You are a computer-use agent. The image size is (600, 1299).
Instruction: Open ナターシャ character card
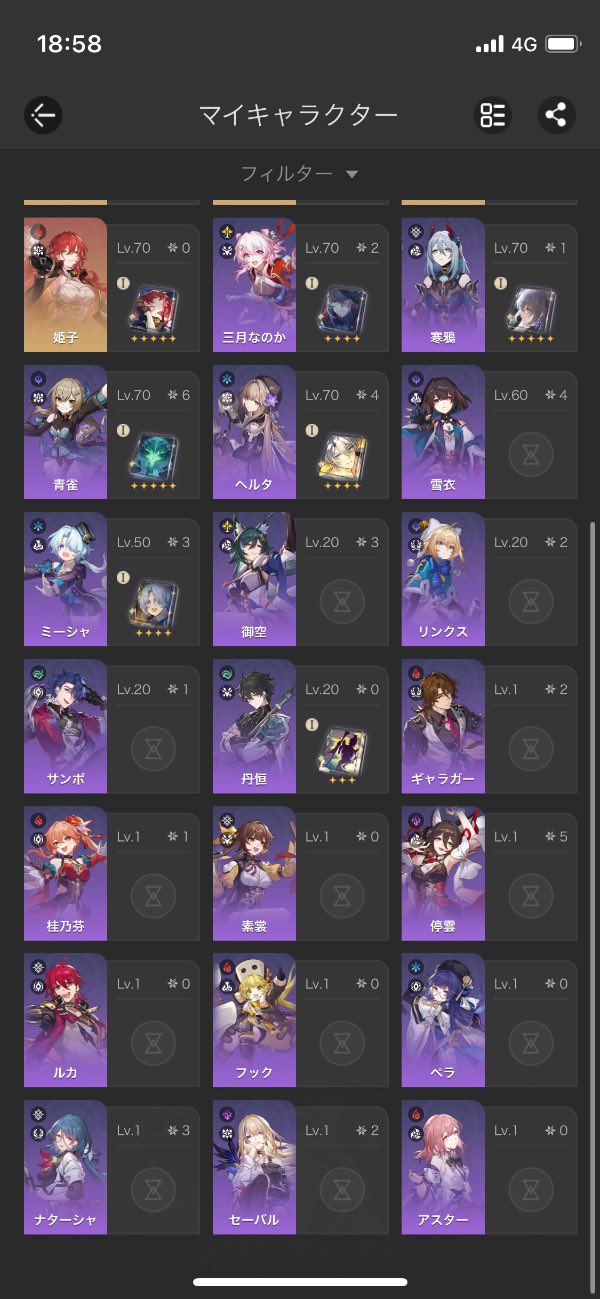[x=111, y=1167]
